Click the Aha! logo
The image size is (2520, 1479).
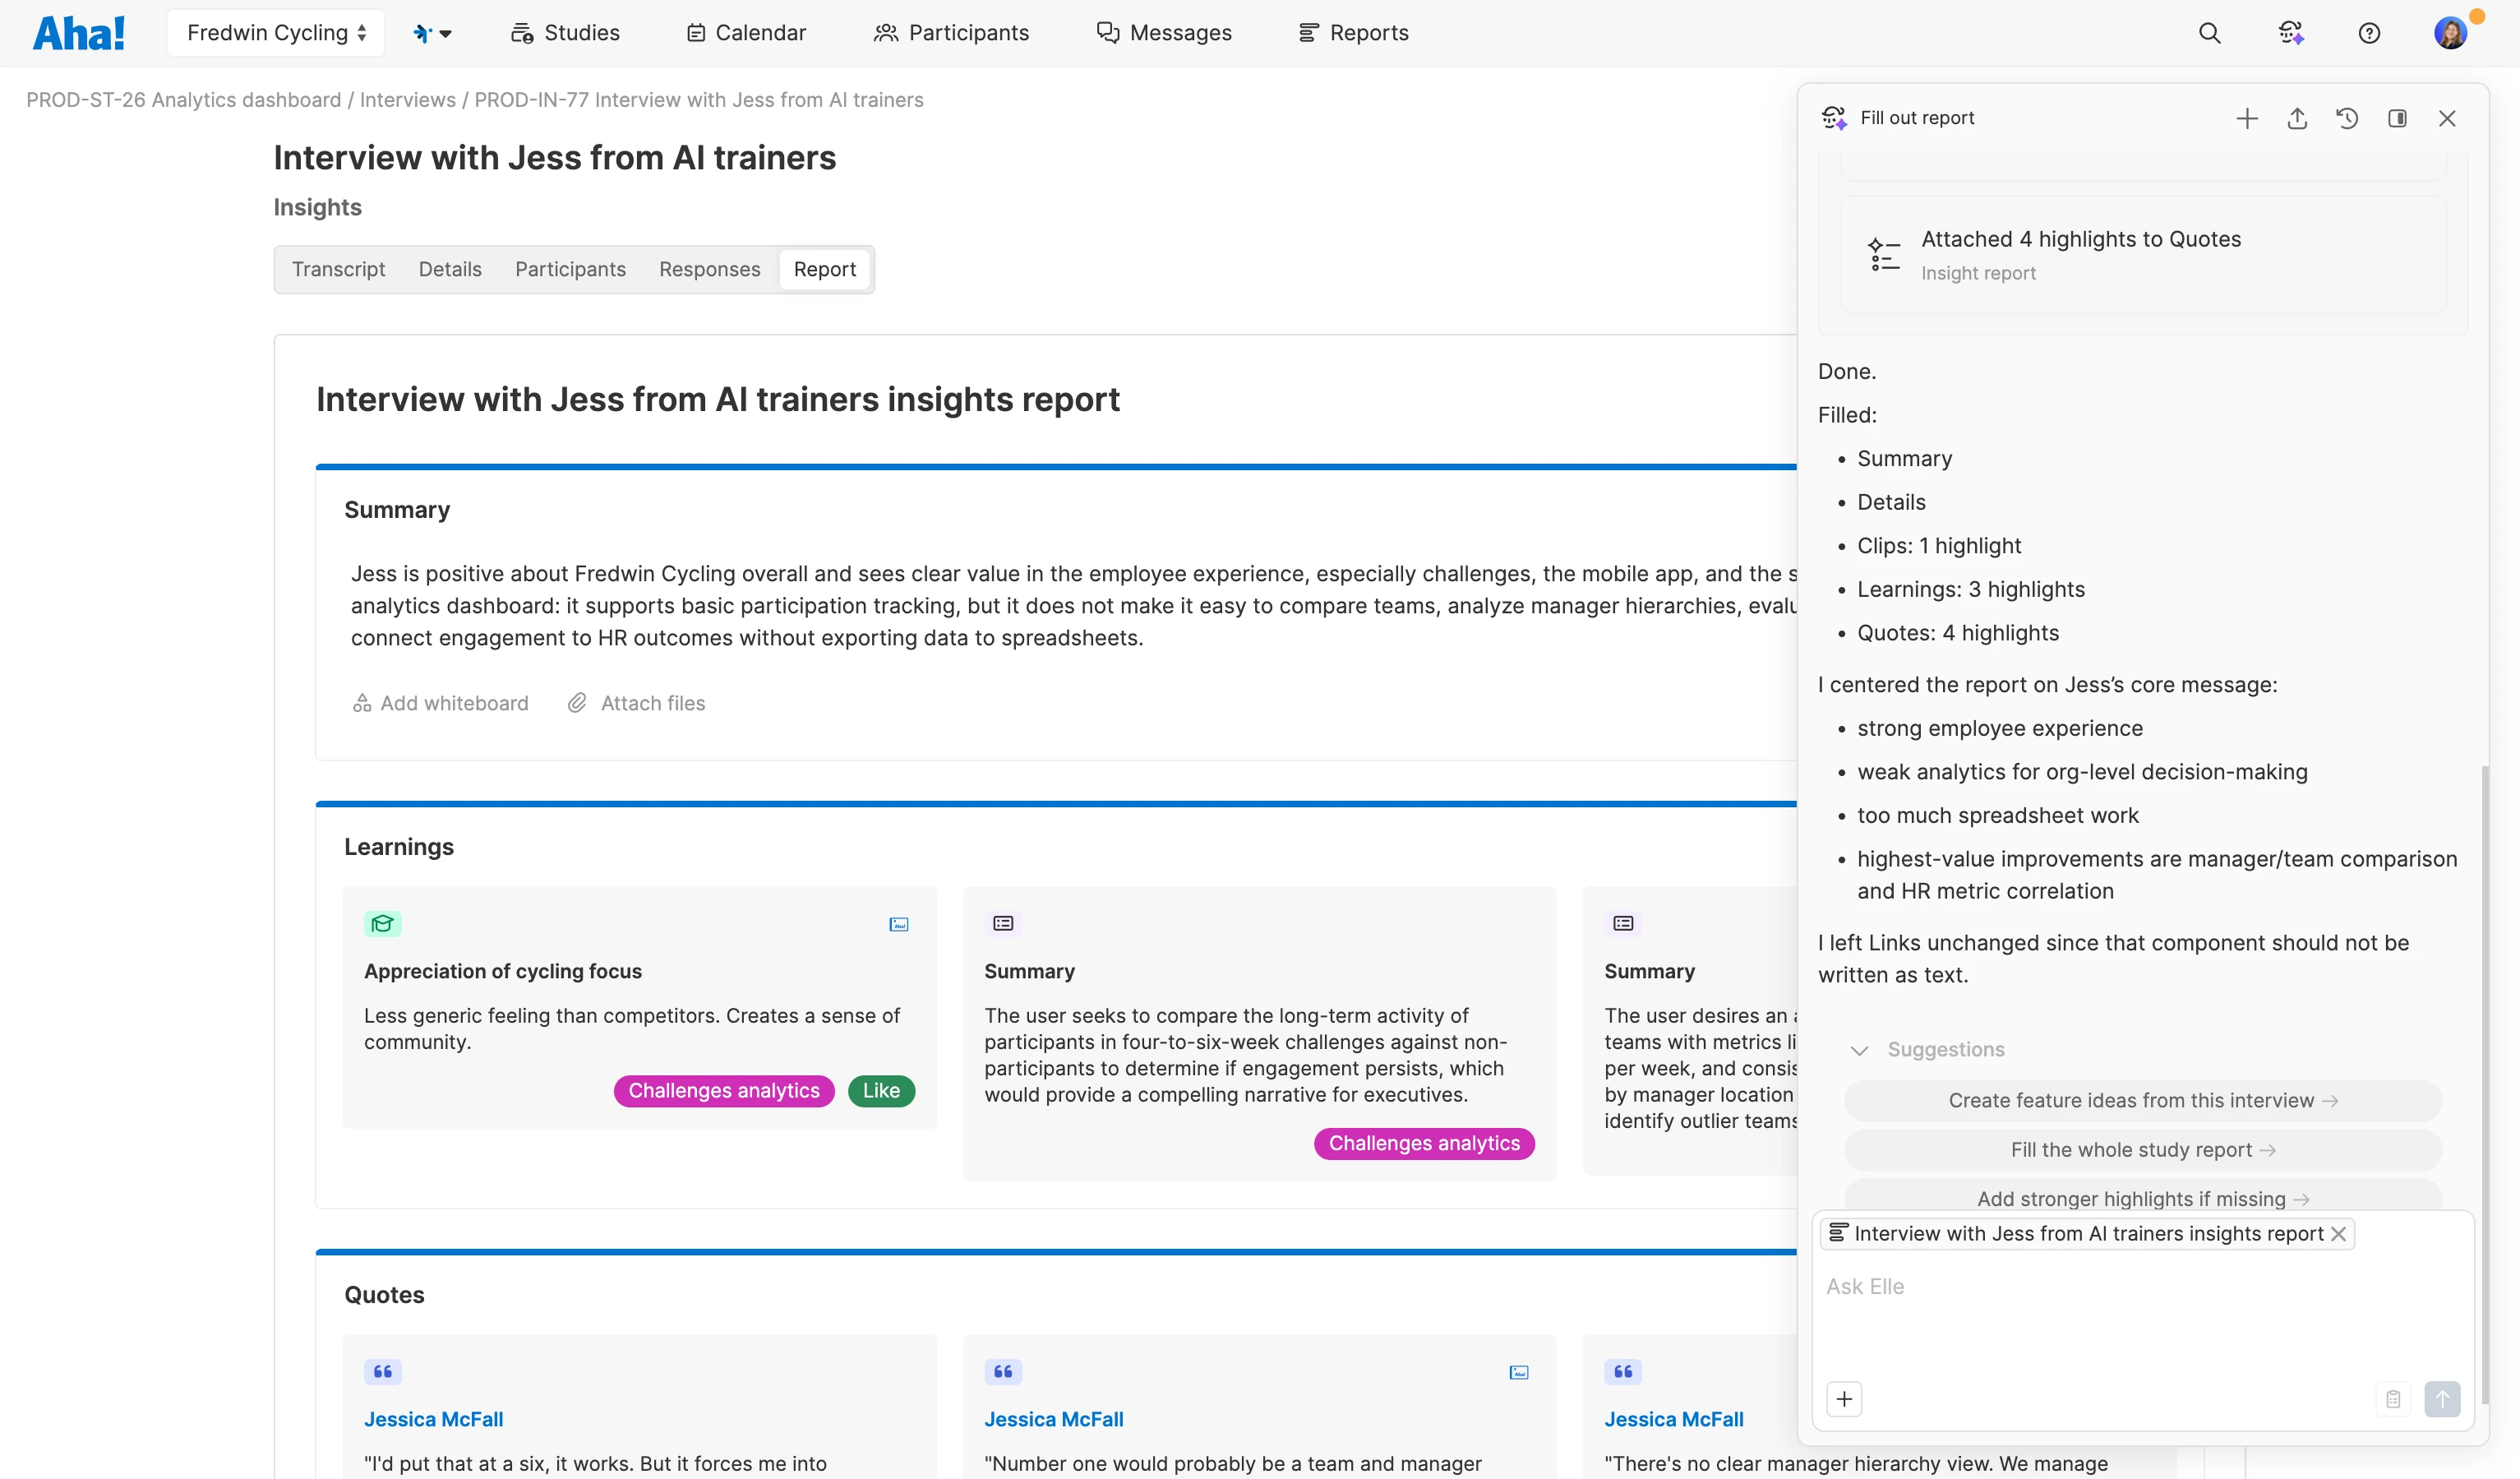[x=79, y=33]
